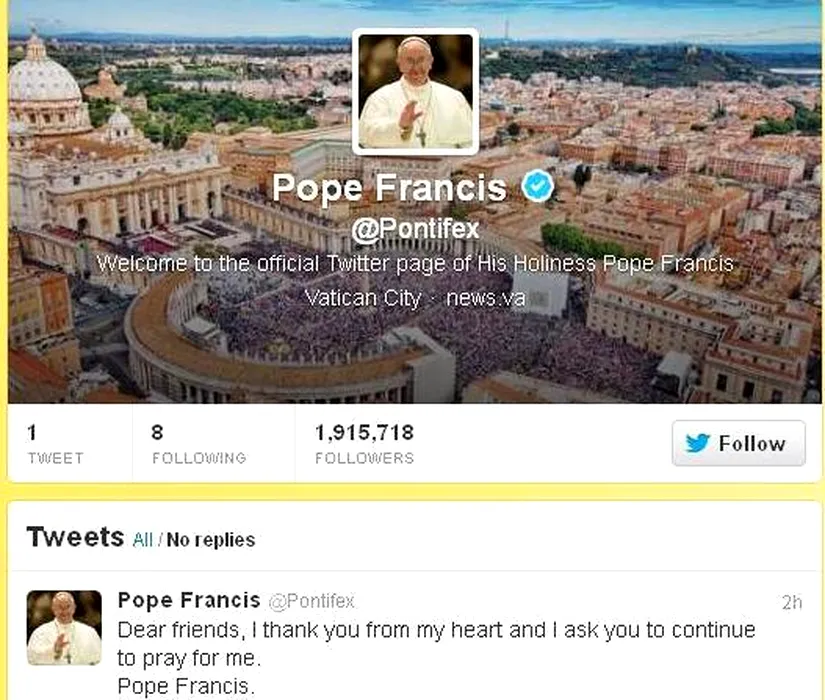Switch to the All tweets filter
Image resolution: width=825 pixels, height=700 pixels.
coord(143,540)
